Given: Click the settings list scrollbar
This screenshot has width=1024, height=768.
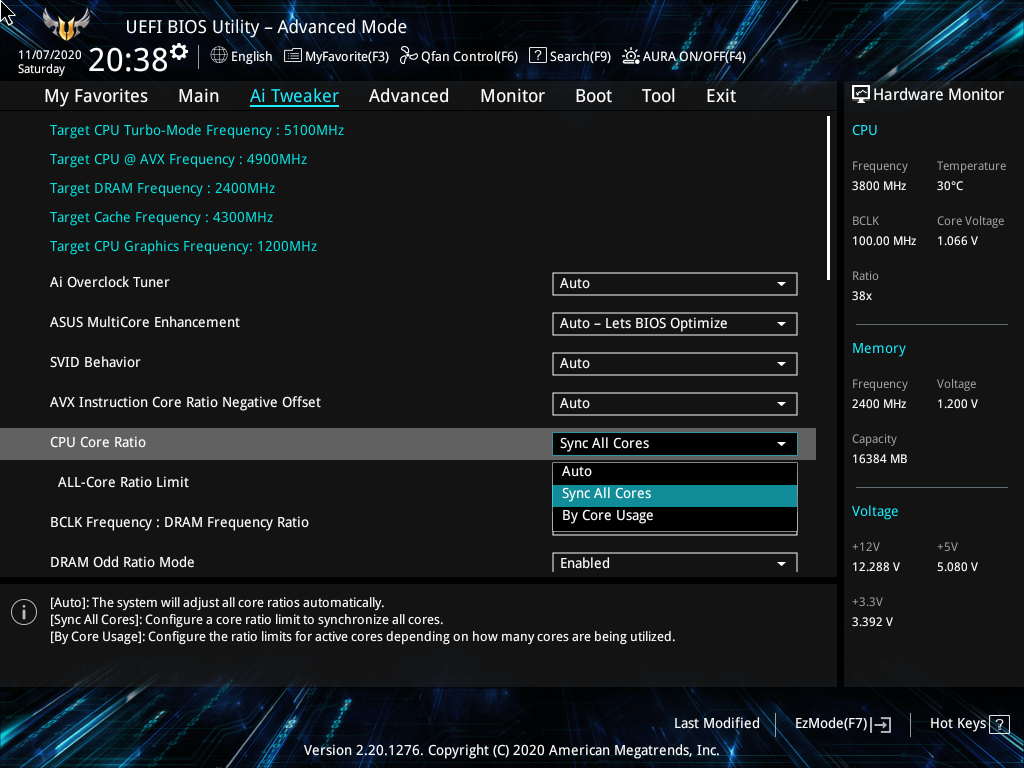Looking at the screenshot, I should tap(828, 199).
